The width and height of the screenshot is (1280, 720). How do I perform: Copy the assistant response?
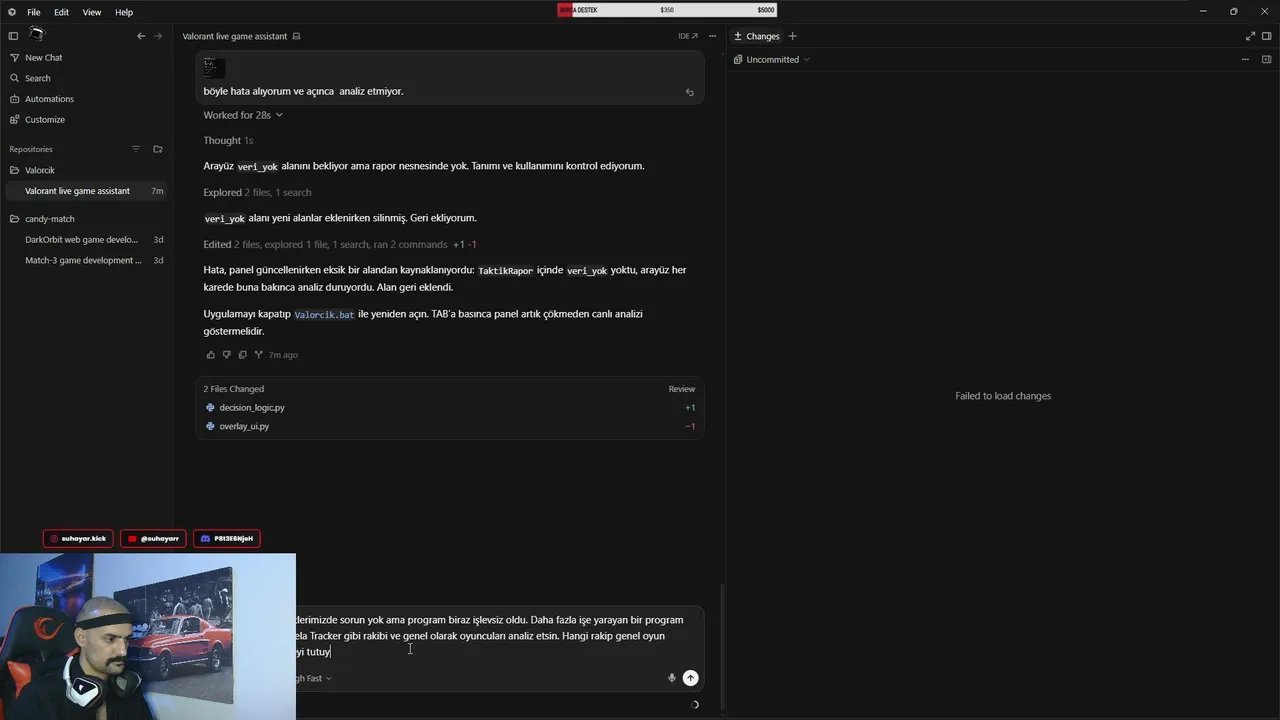[x=242, y=355]
